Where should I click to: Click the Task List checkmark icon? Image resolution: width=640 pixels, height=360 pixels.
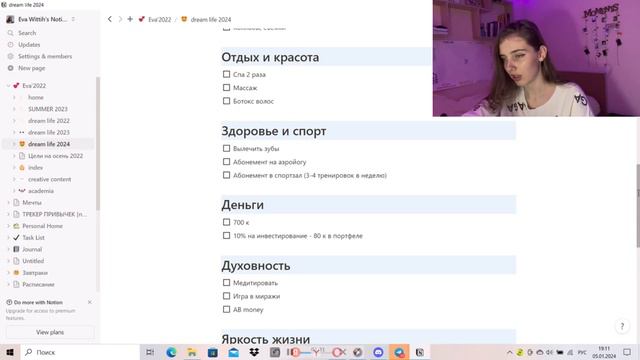16,238
